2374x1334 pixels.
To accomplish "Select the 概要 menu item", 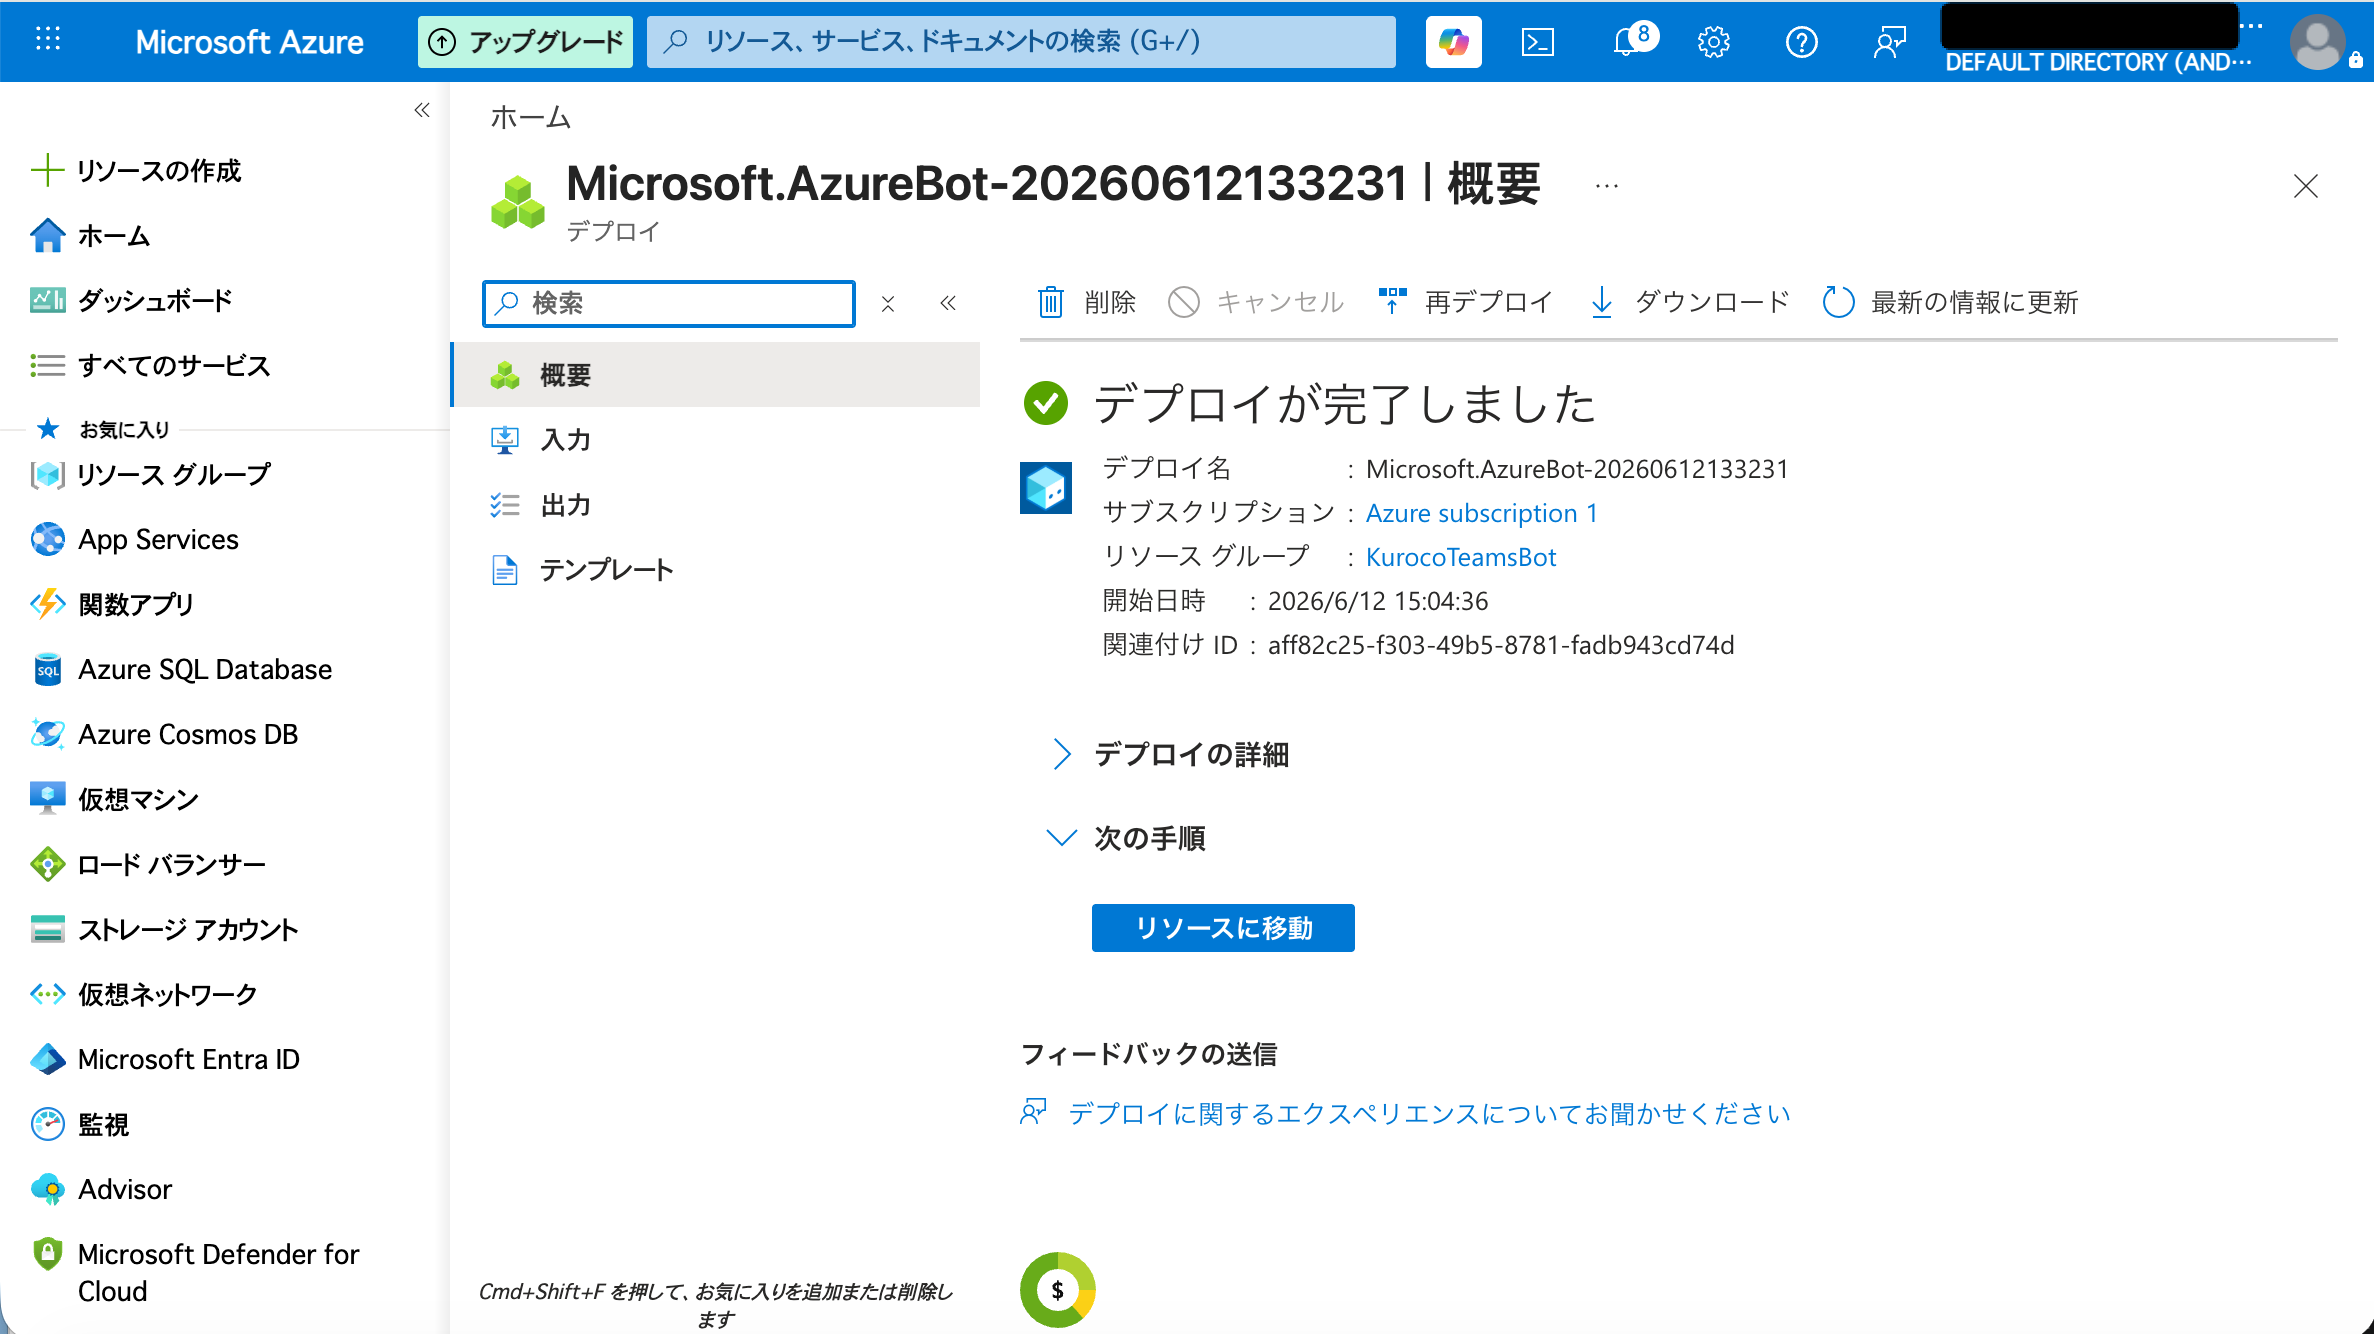I will tap(716, 375).
